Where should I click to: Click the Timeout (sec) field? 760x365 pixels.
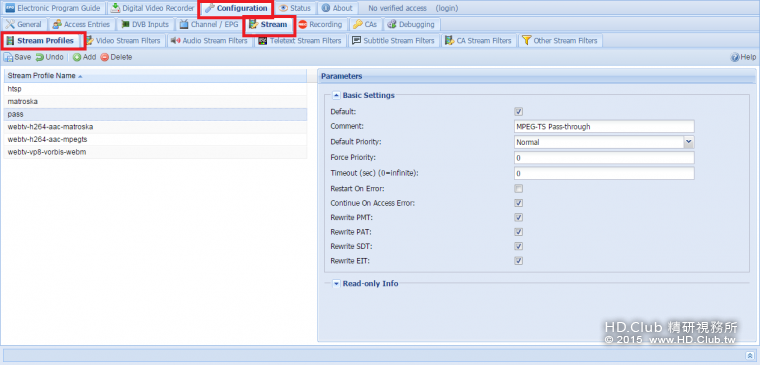[x=604, y=174]
